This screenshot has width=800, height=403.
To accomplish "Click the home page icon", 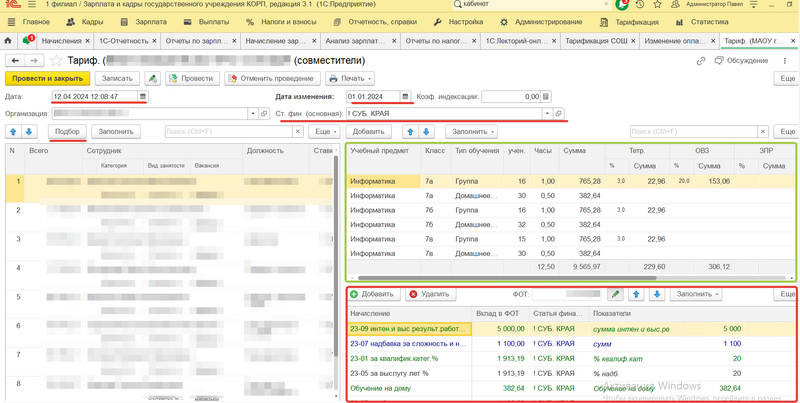I will click(8, 41).
